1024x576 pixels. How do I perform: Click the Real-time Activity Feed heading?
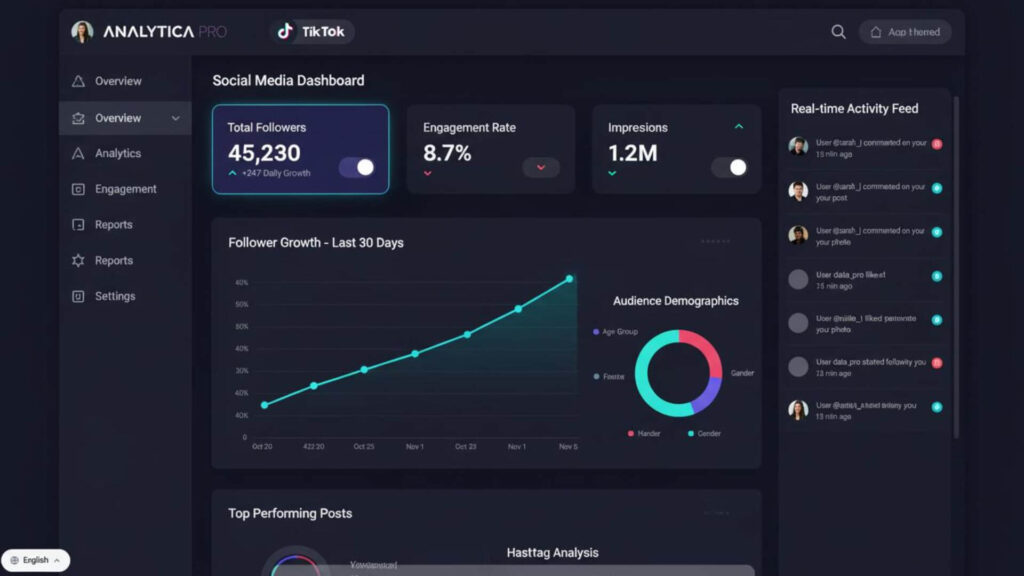pyautogui.click(x=854, y=108)
